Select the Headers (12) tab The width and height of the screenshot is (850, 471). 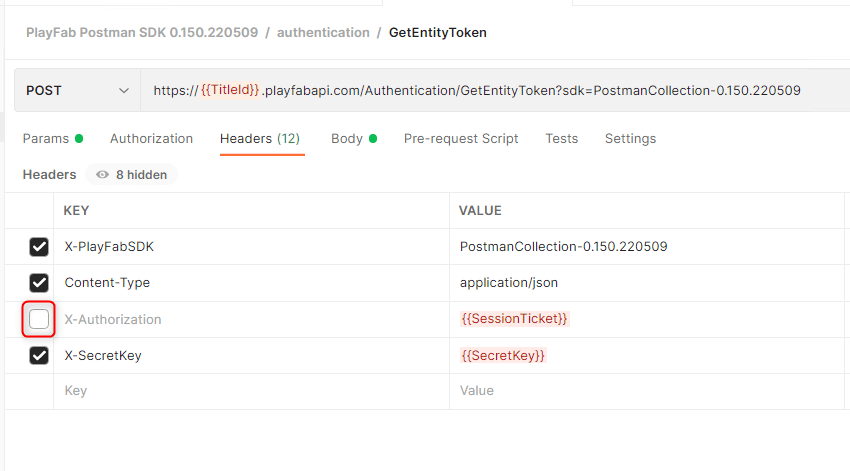pos(260,139)
